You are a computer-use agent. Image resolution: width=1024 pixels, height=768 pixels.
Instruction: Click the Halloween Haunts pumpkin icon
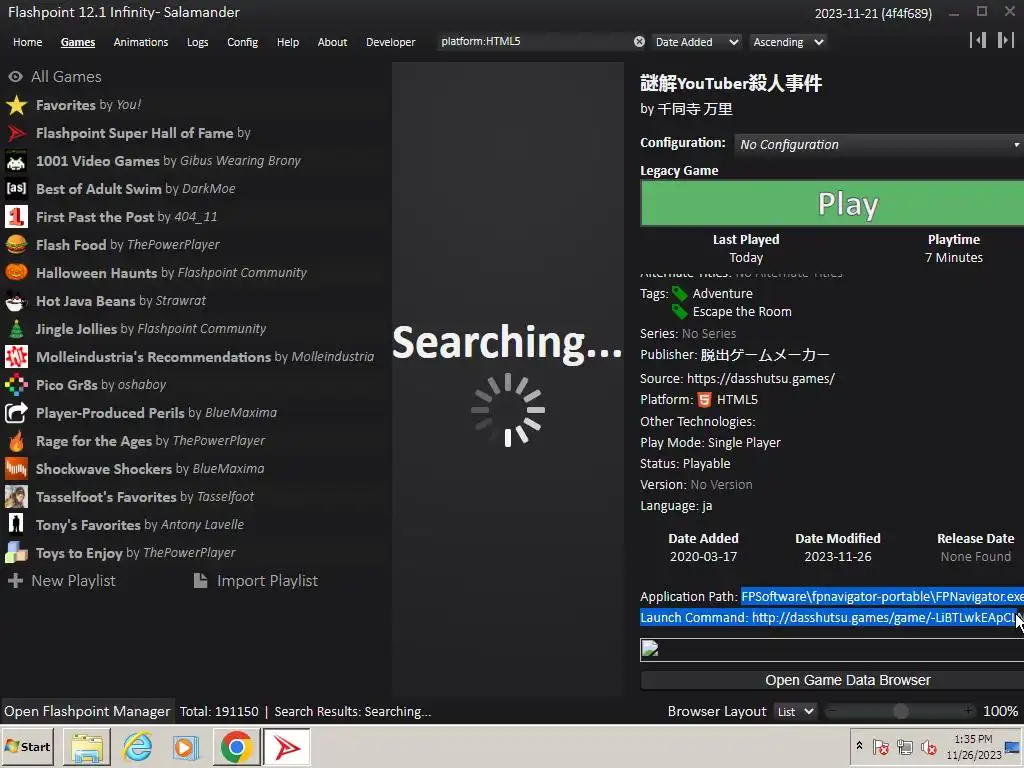click(x=16, y=273)
